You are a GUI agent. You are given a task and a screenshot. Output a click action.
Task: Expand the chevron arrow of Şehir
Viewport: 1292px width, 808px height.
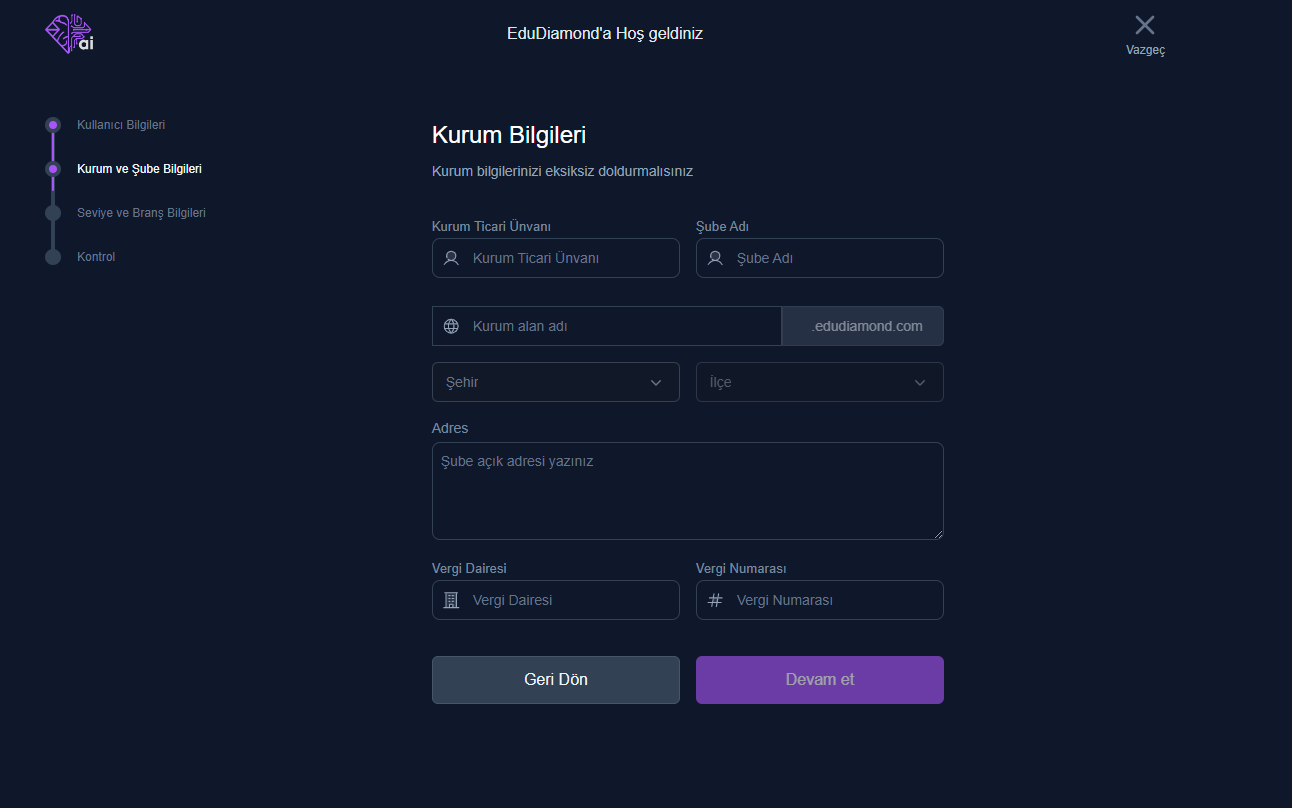[656, 382]
